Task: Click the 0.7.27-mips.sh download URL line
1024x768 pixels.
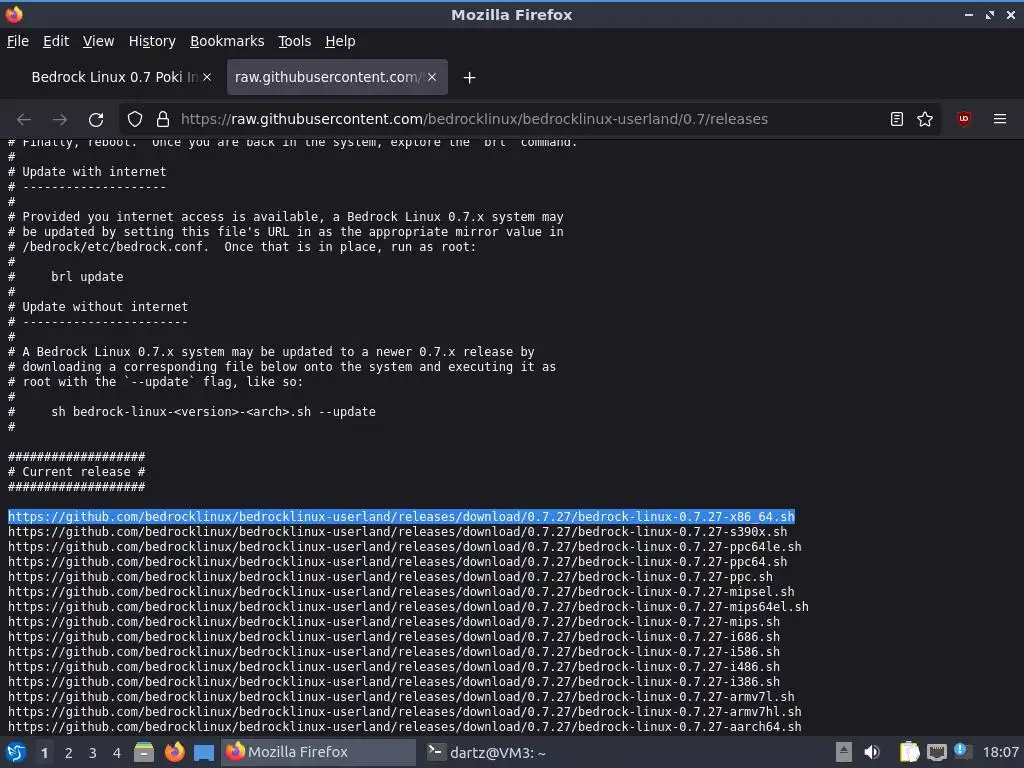Action: [x=394, y=622]
